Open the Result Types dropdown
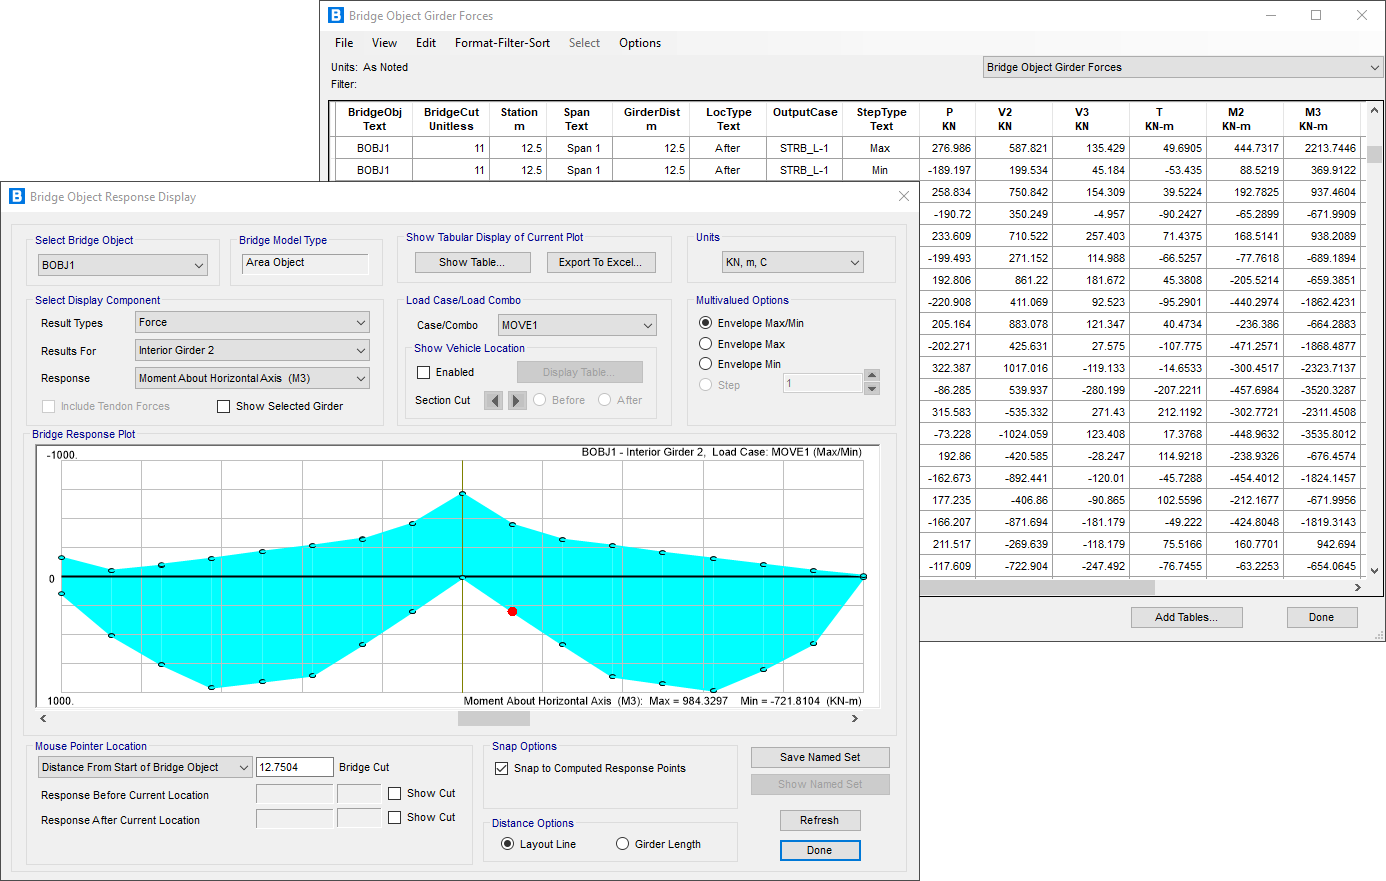 (252, 322)
